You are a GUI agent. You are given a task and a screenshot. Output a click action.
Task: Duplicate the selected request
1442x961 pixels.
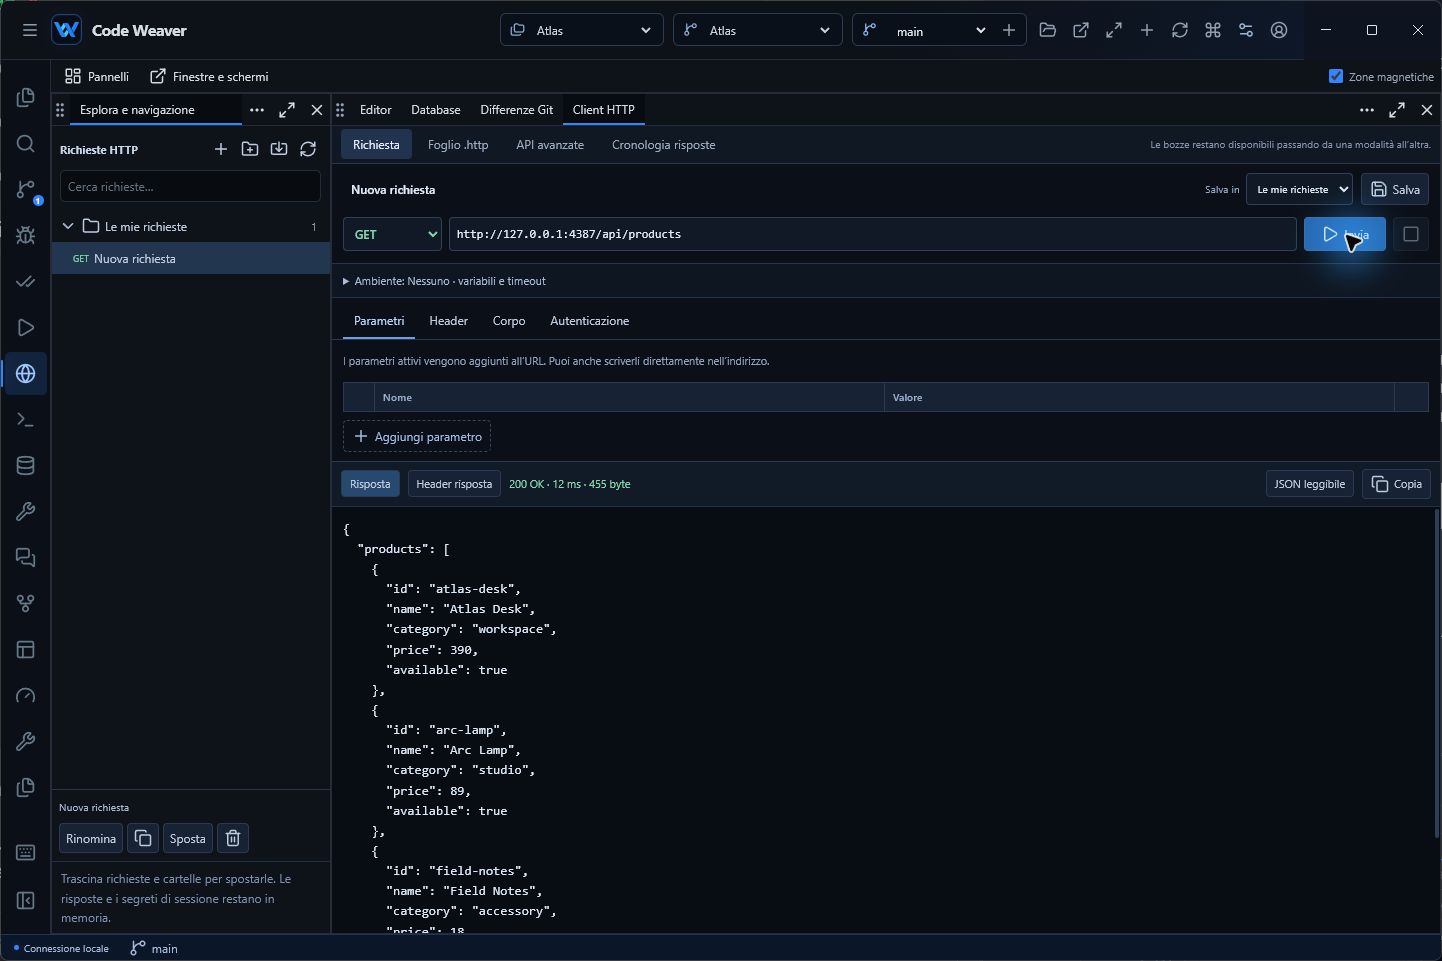[x=143, y=838]
